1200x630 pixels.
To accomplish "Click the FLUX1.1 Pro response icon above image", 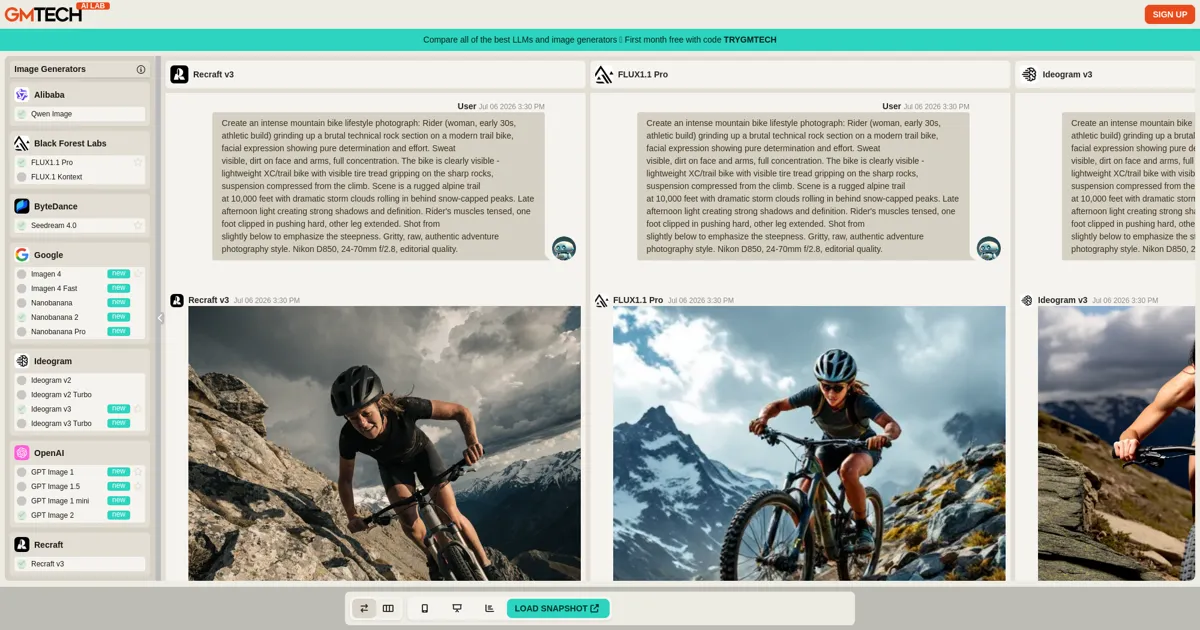I will tap(601, 300).
